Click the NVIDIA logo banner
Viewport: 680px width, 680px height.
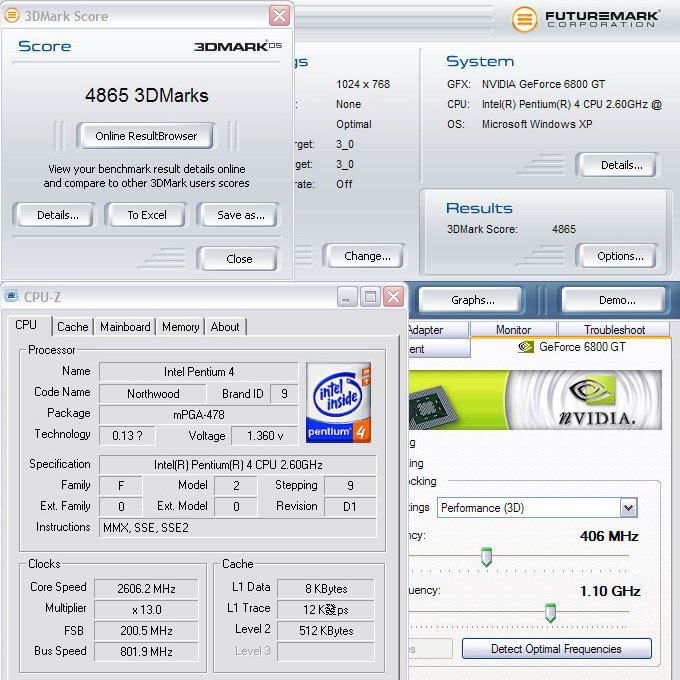coord(535,400)
